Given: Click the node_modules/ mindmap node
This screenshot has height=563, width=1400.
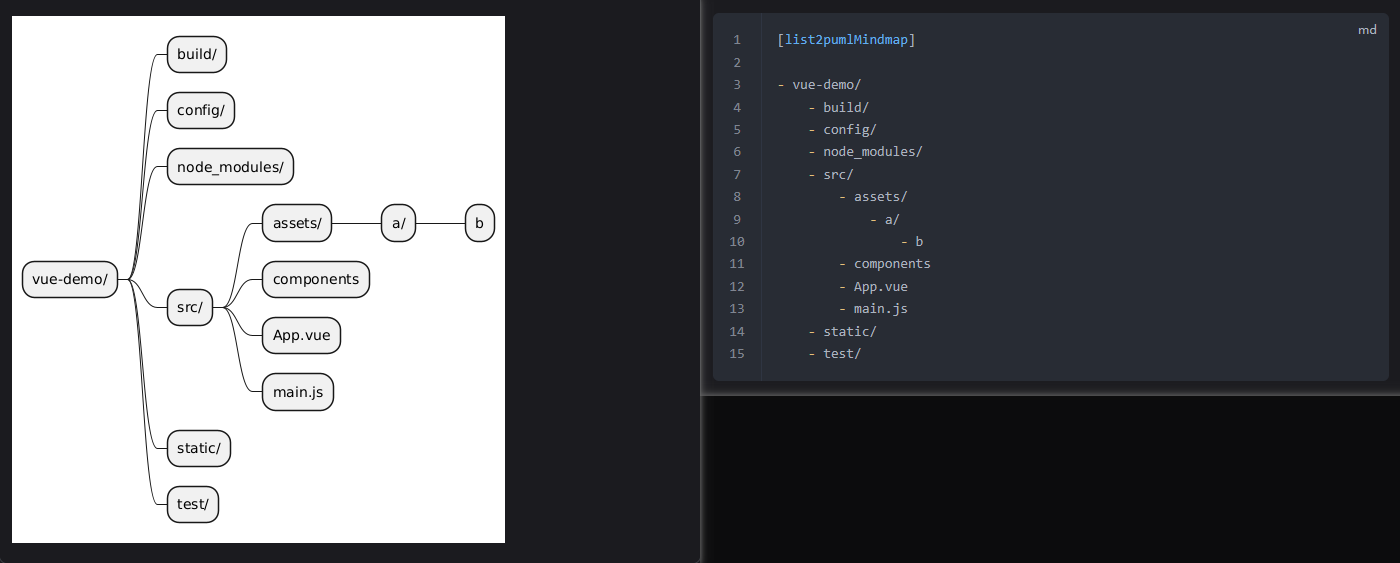Looking at the screenshot, I should [x=230, y=167].
